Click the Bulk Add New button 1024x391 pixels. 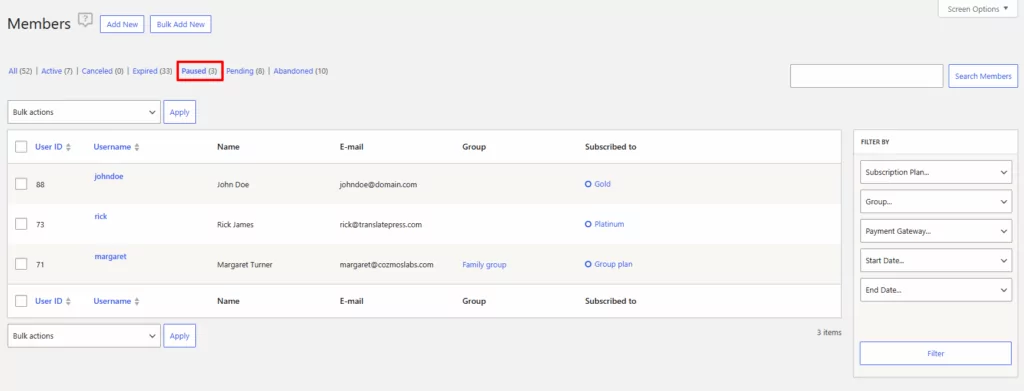[180, 25]
